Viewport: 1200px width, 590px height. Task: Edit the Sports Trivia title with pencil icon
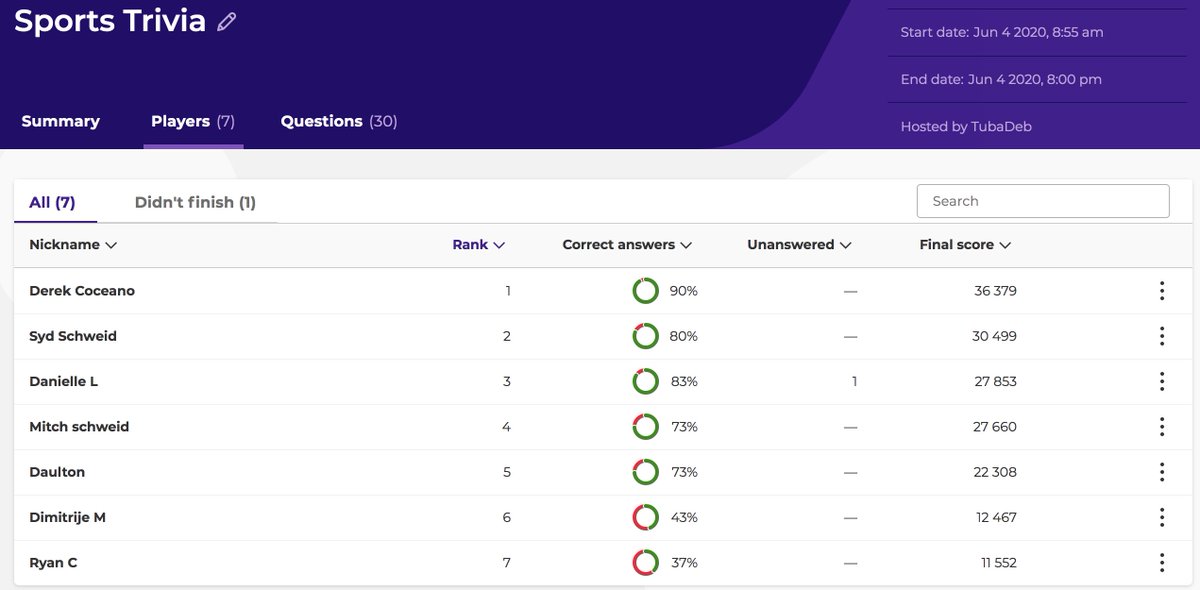(x=227, y=21)
